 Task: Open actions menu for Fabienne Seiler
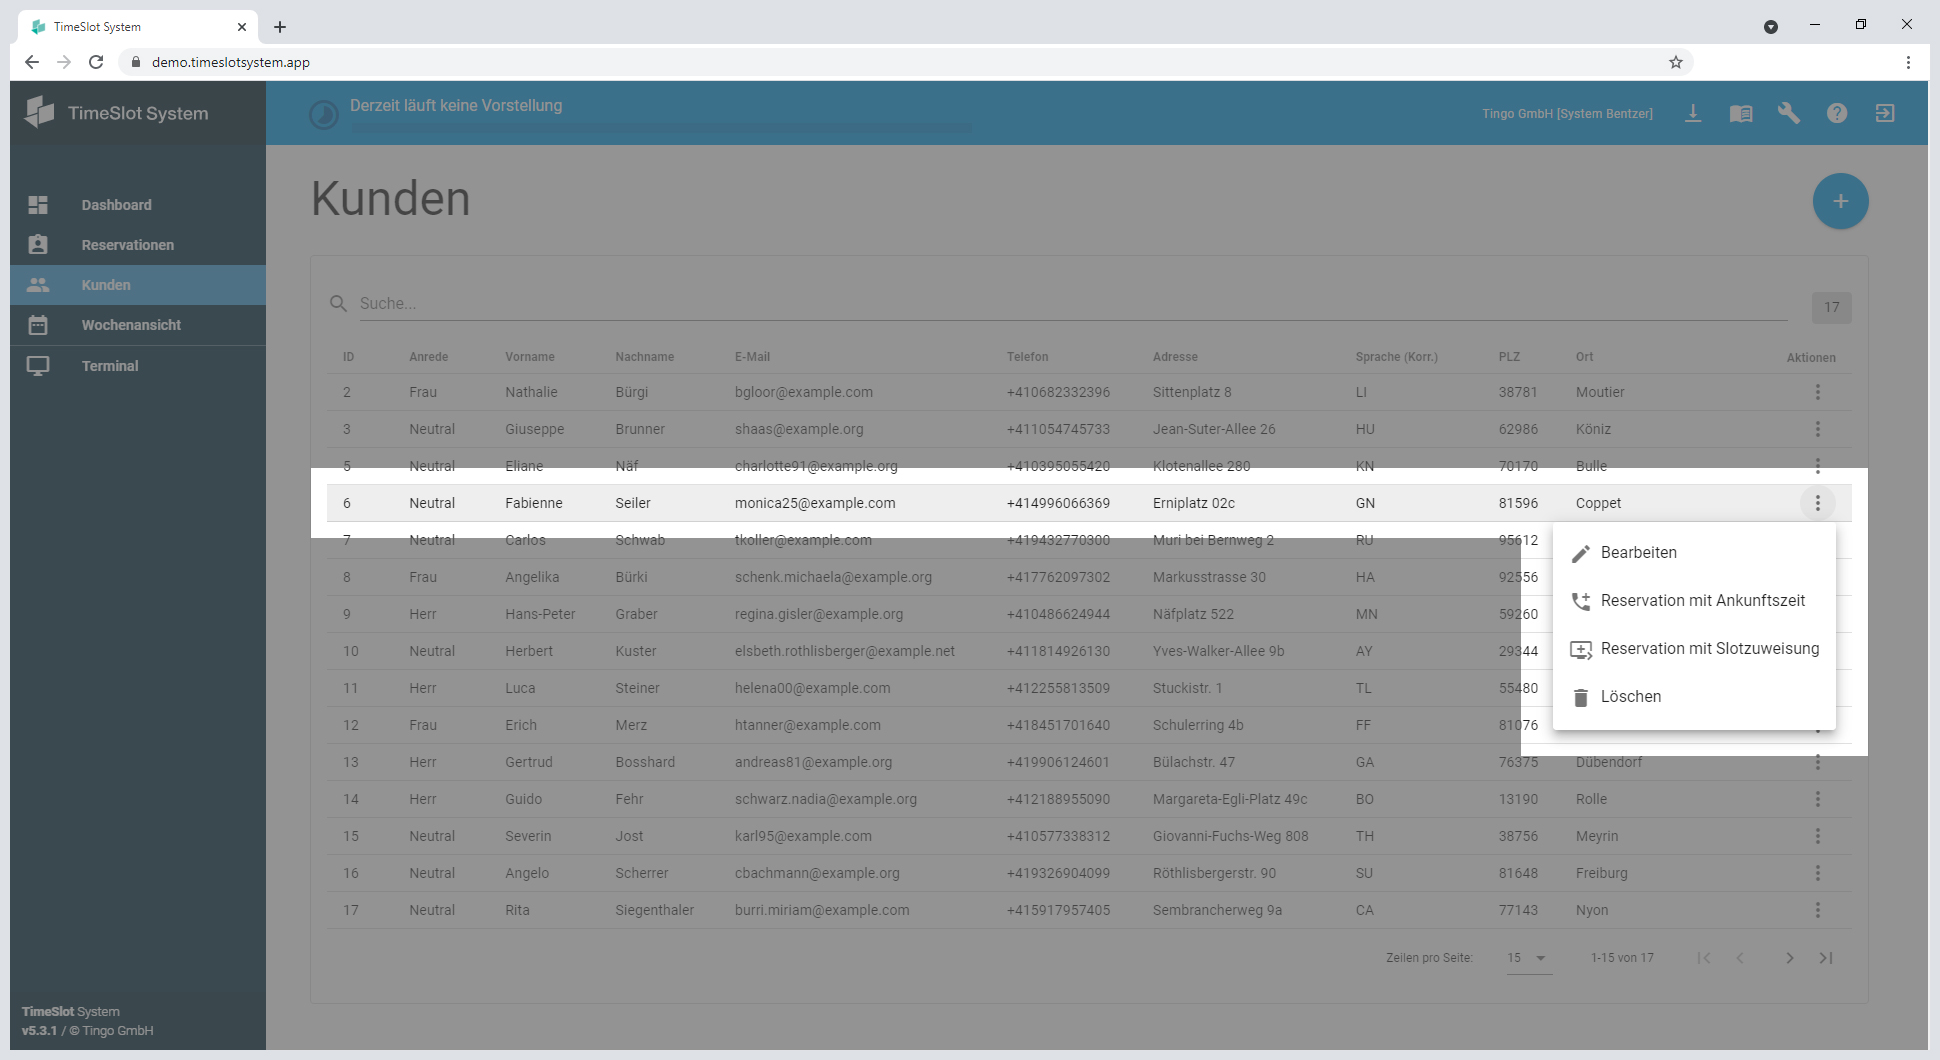click(x=1818, y=503)
